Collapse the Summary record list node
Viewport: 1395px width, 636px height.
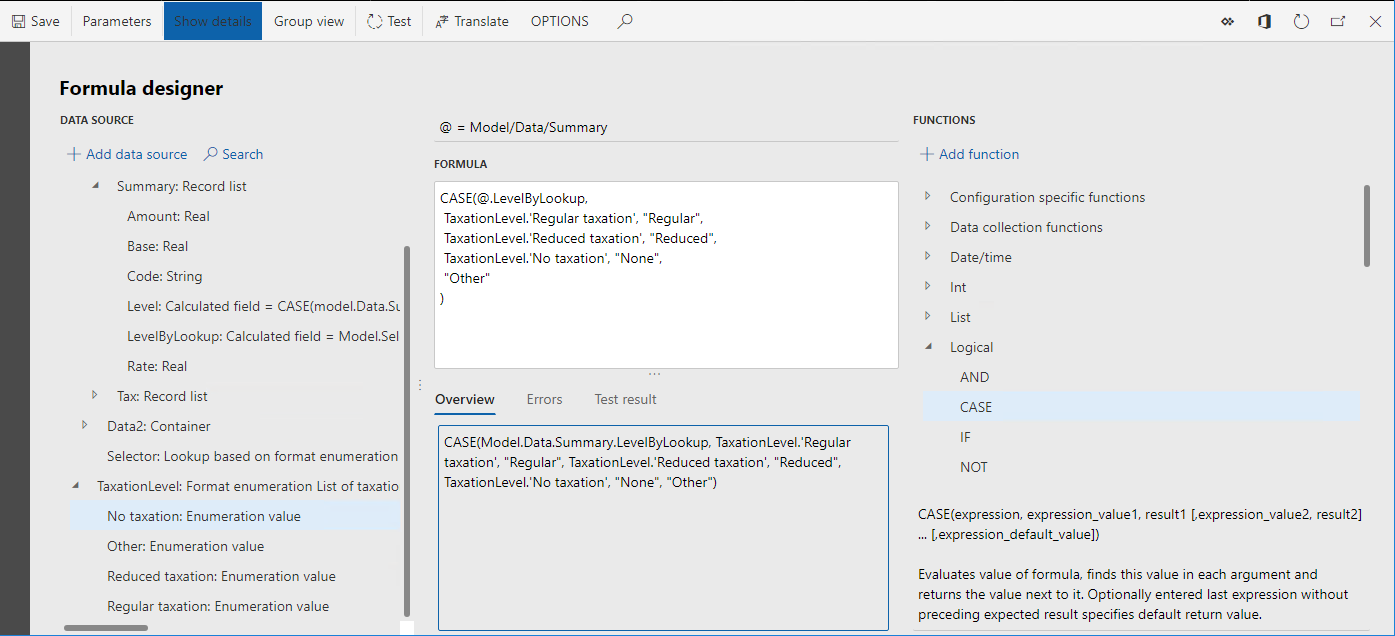tap(96, 186)
